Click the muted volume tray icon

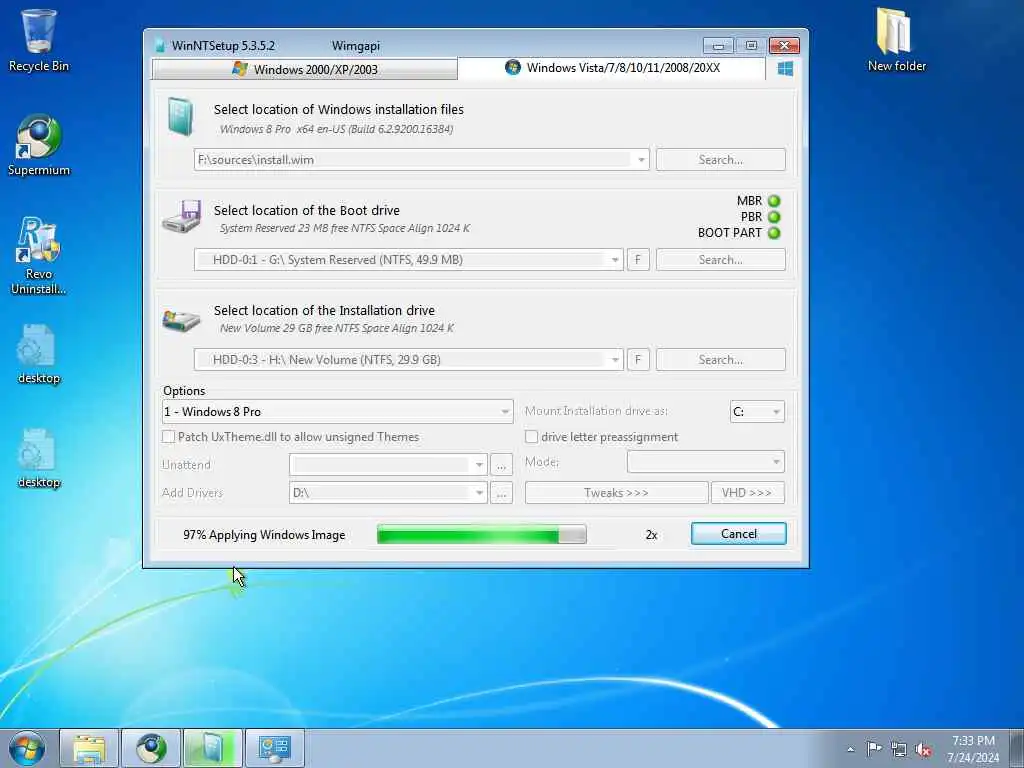[x=923, y=749]
